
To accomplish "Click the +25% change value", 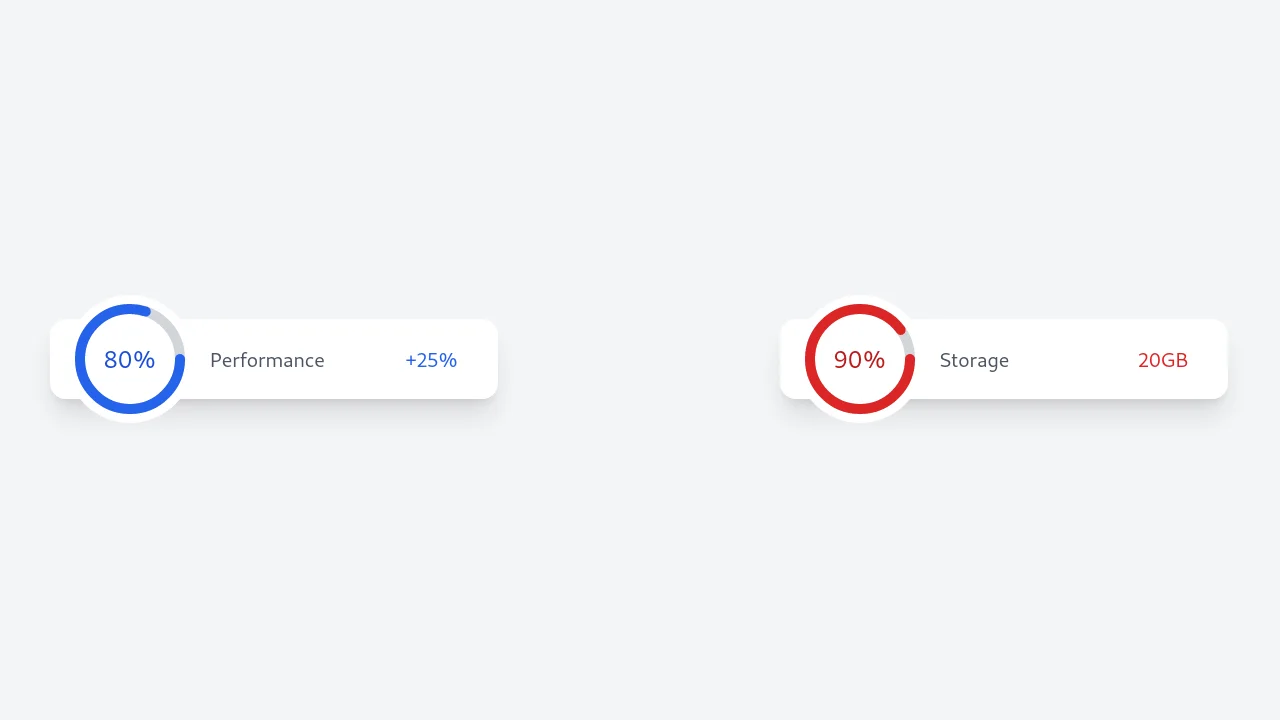I will [x=431, y=360].
